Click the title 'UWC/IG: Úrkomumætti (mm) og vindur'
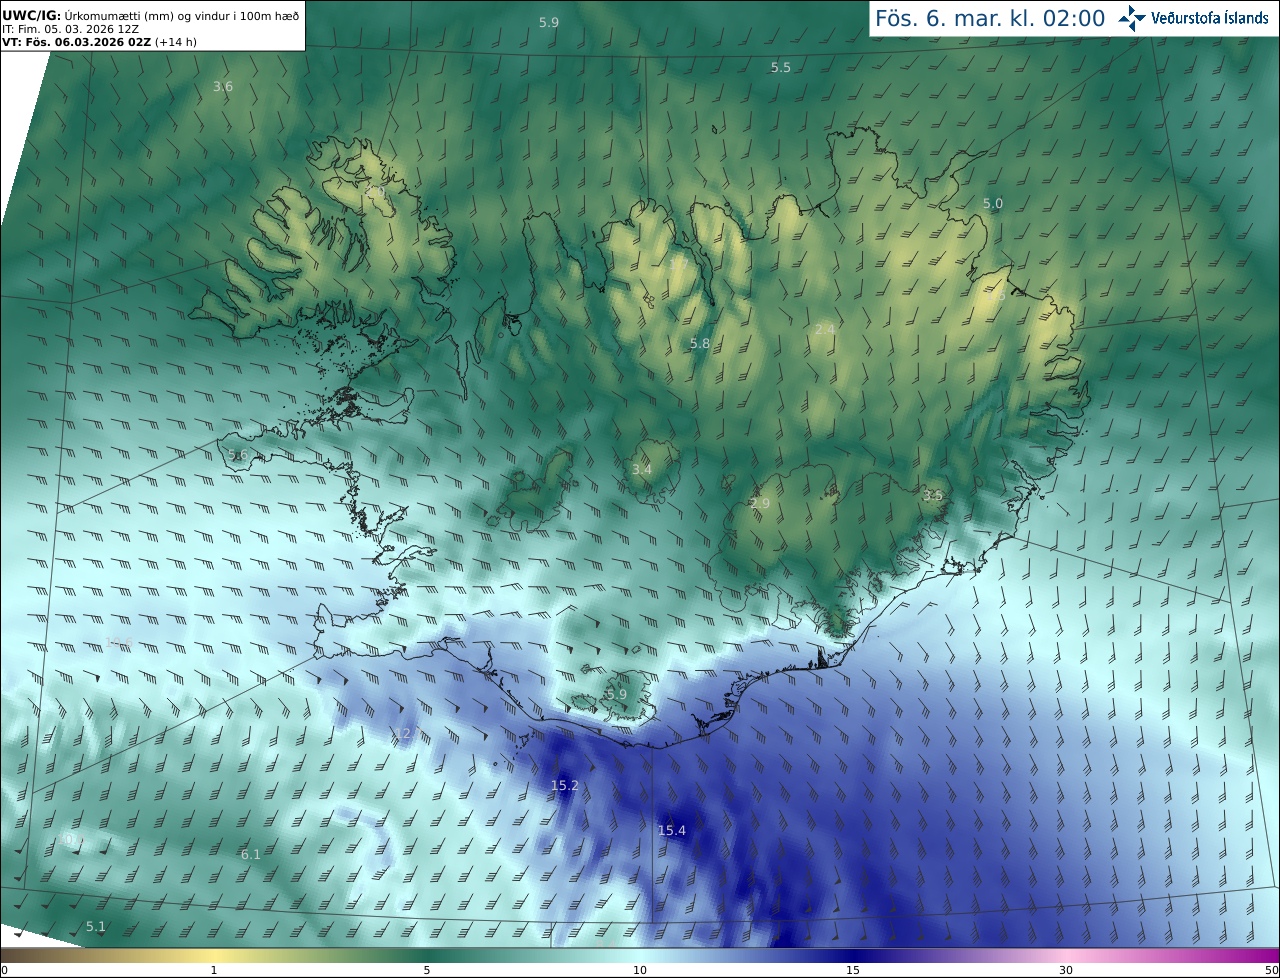 tap(150, 14)
